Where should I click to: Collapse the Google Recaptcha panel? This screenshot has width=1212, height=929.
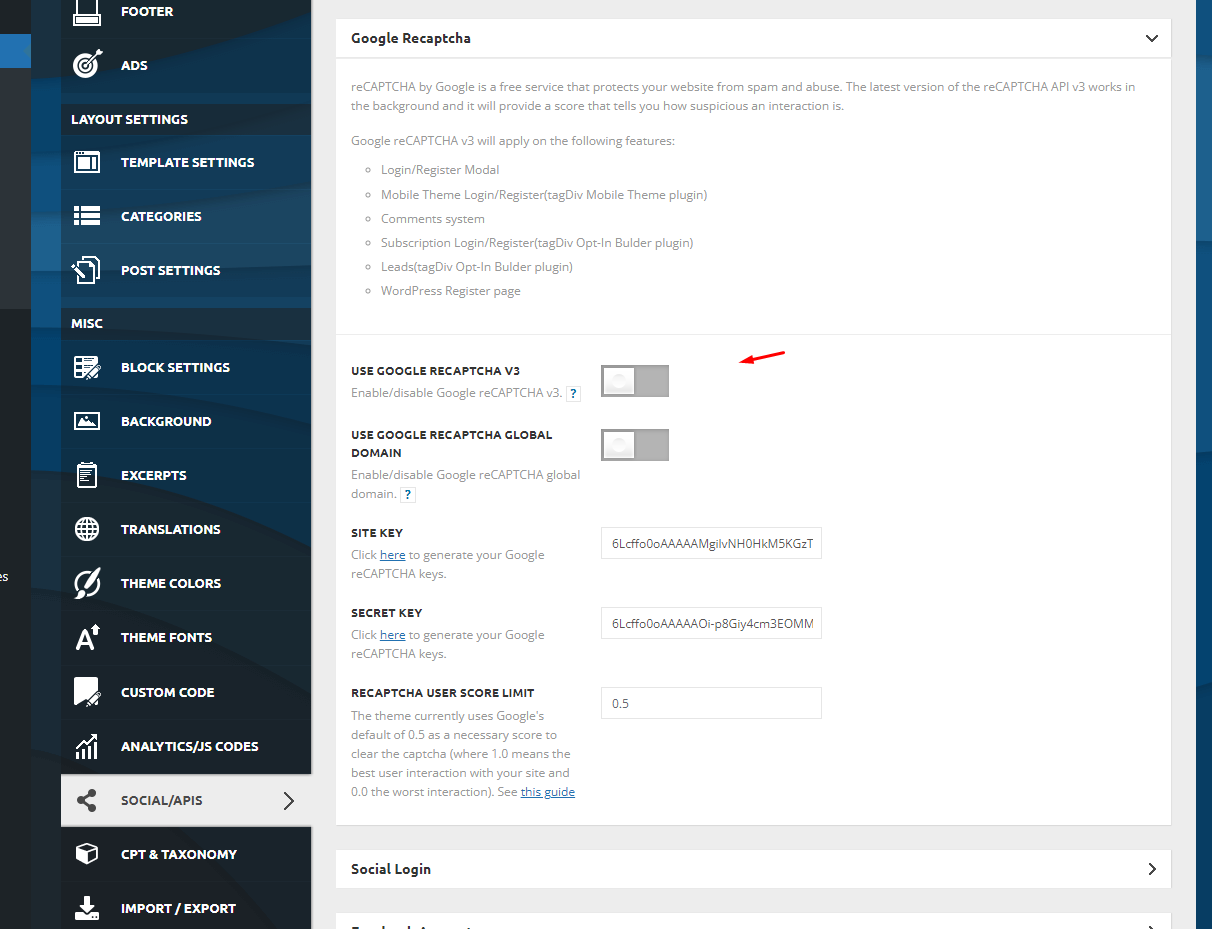point(1152,38)
